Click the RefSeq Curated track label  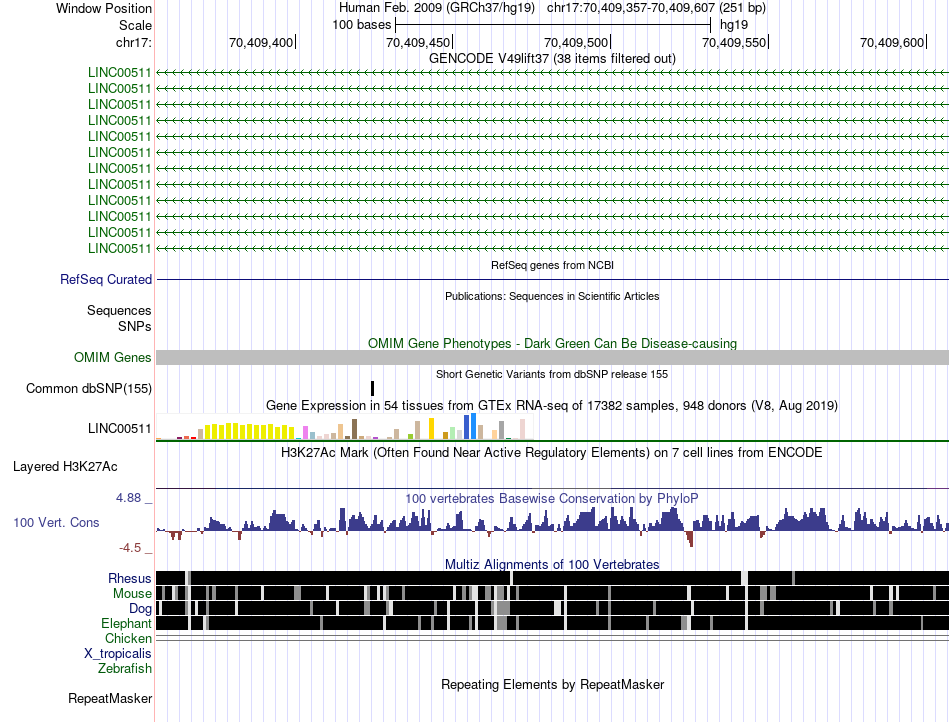click(x=106, y=279)
